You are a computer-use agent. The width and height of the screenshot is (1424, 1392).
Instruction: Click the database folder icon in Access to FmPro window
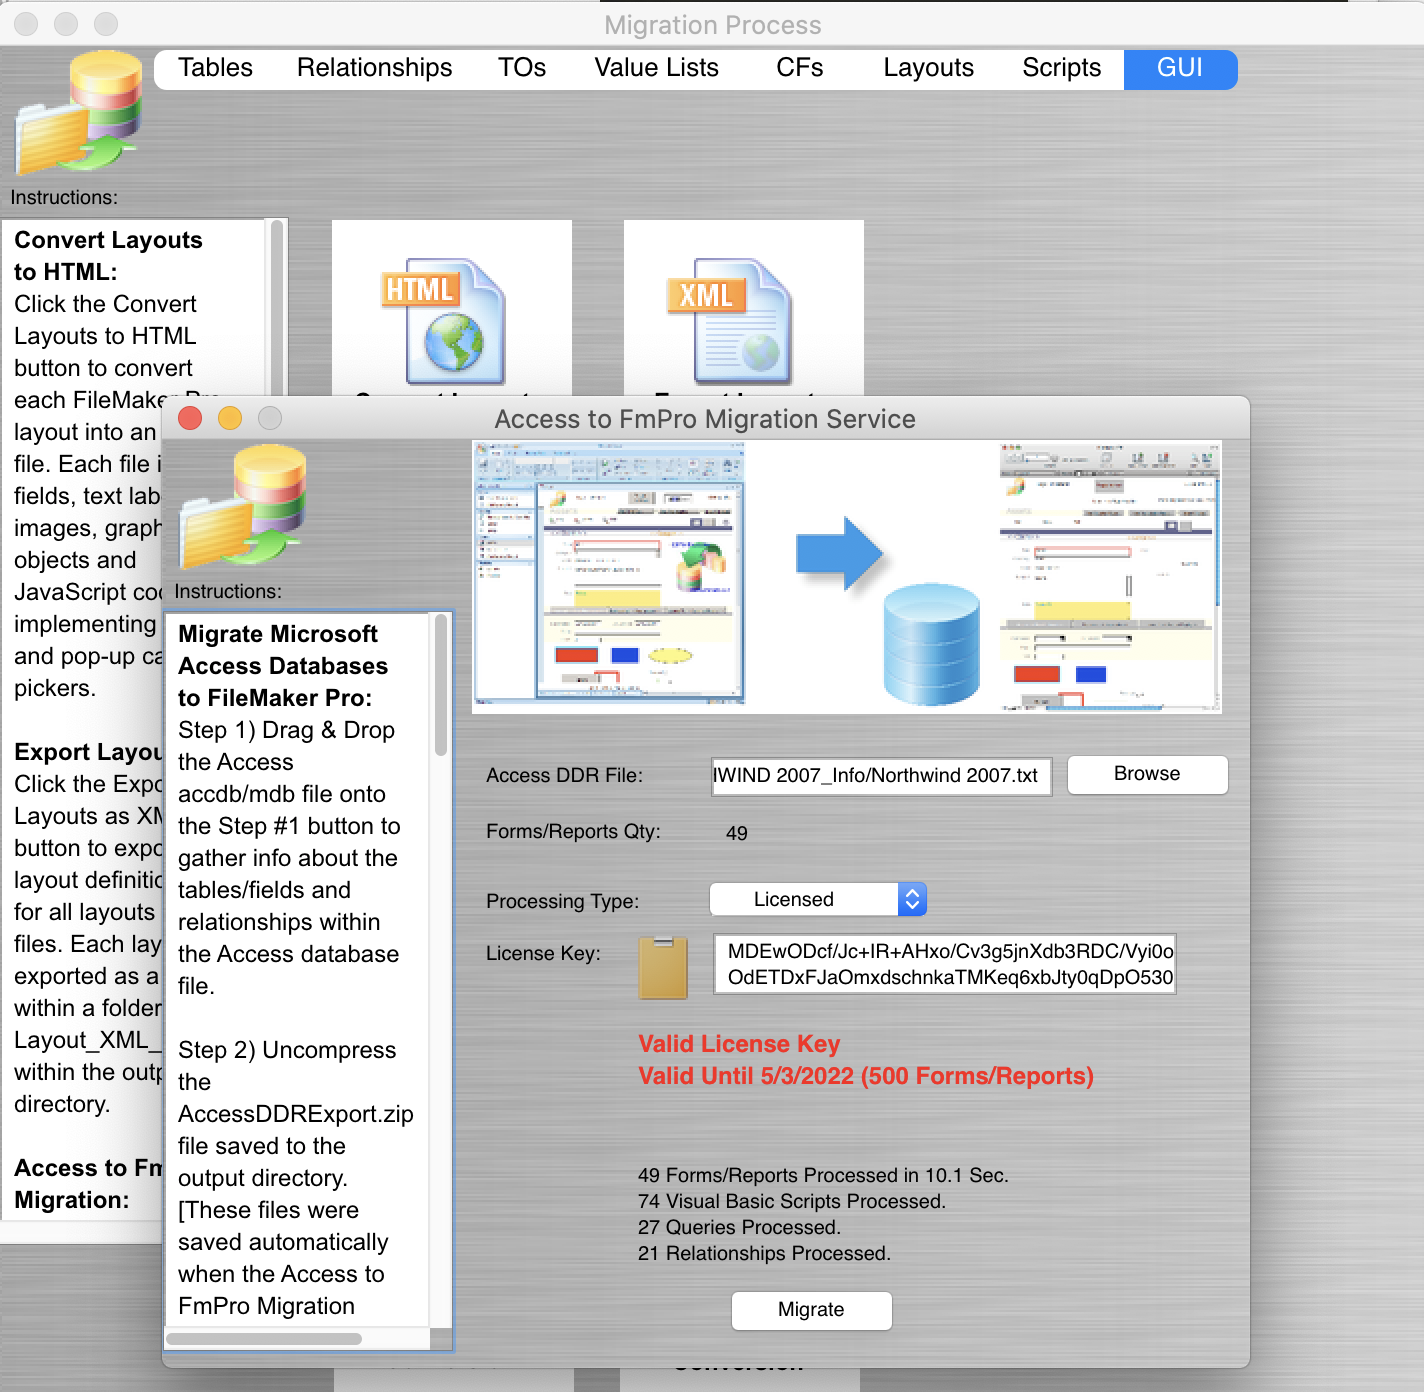tap(243, 507)
